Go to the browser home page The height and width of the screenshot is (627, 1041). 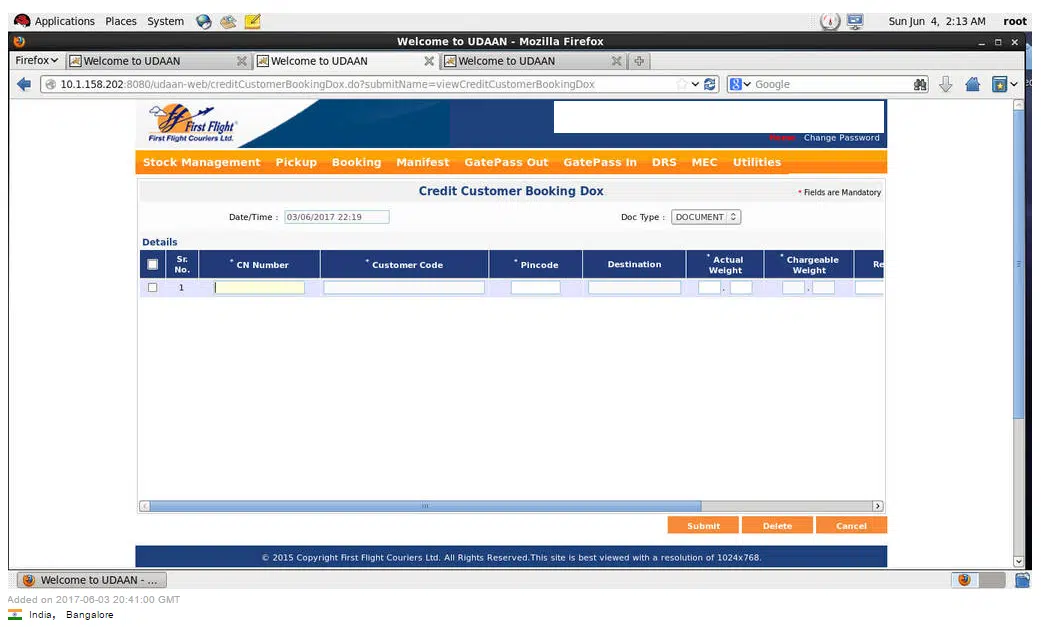[x=972, y=84]
